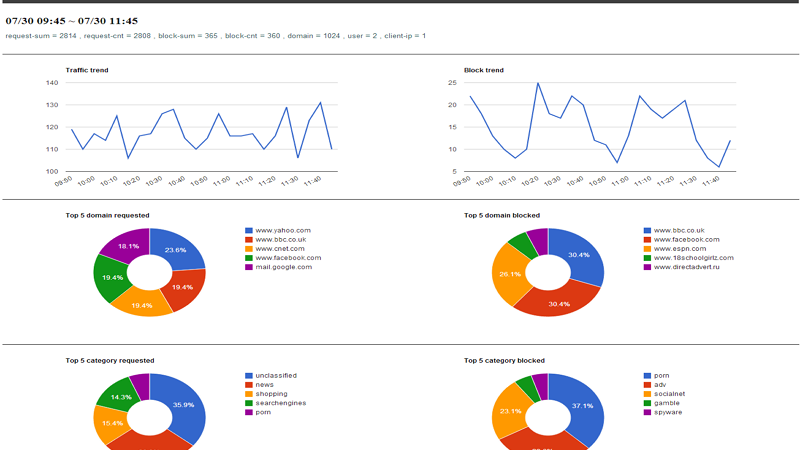Click the block-sum = 365 statistic

[188, 36]
